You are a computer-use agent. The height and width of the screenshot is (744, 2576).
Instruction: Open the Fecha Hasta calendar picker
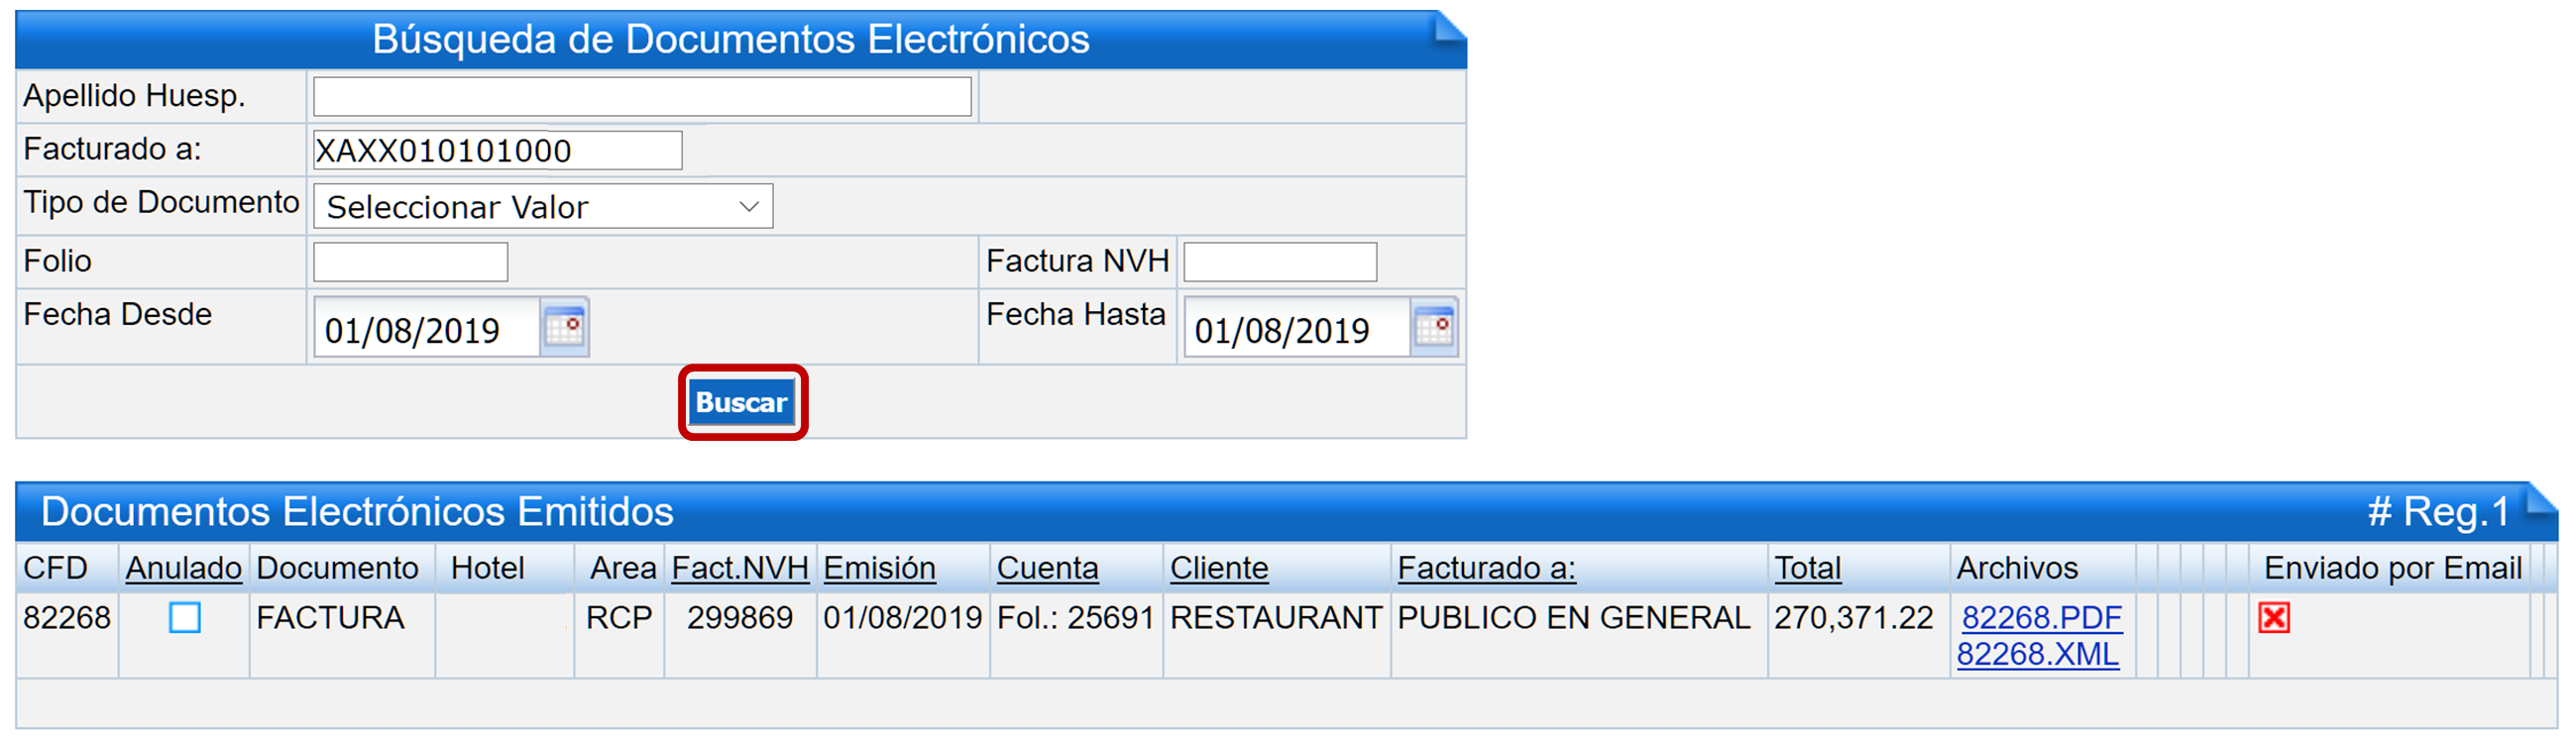point(1434,327)
